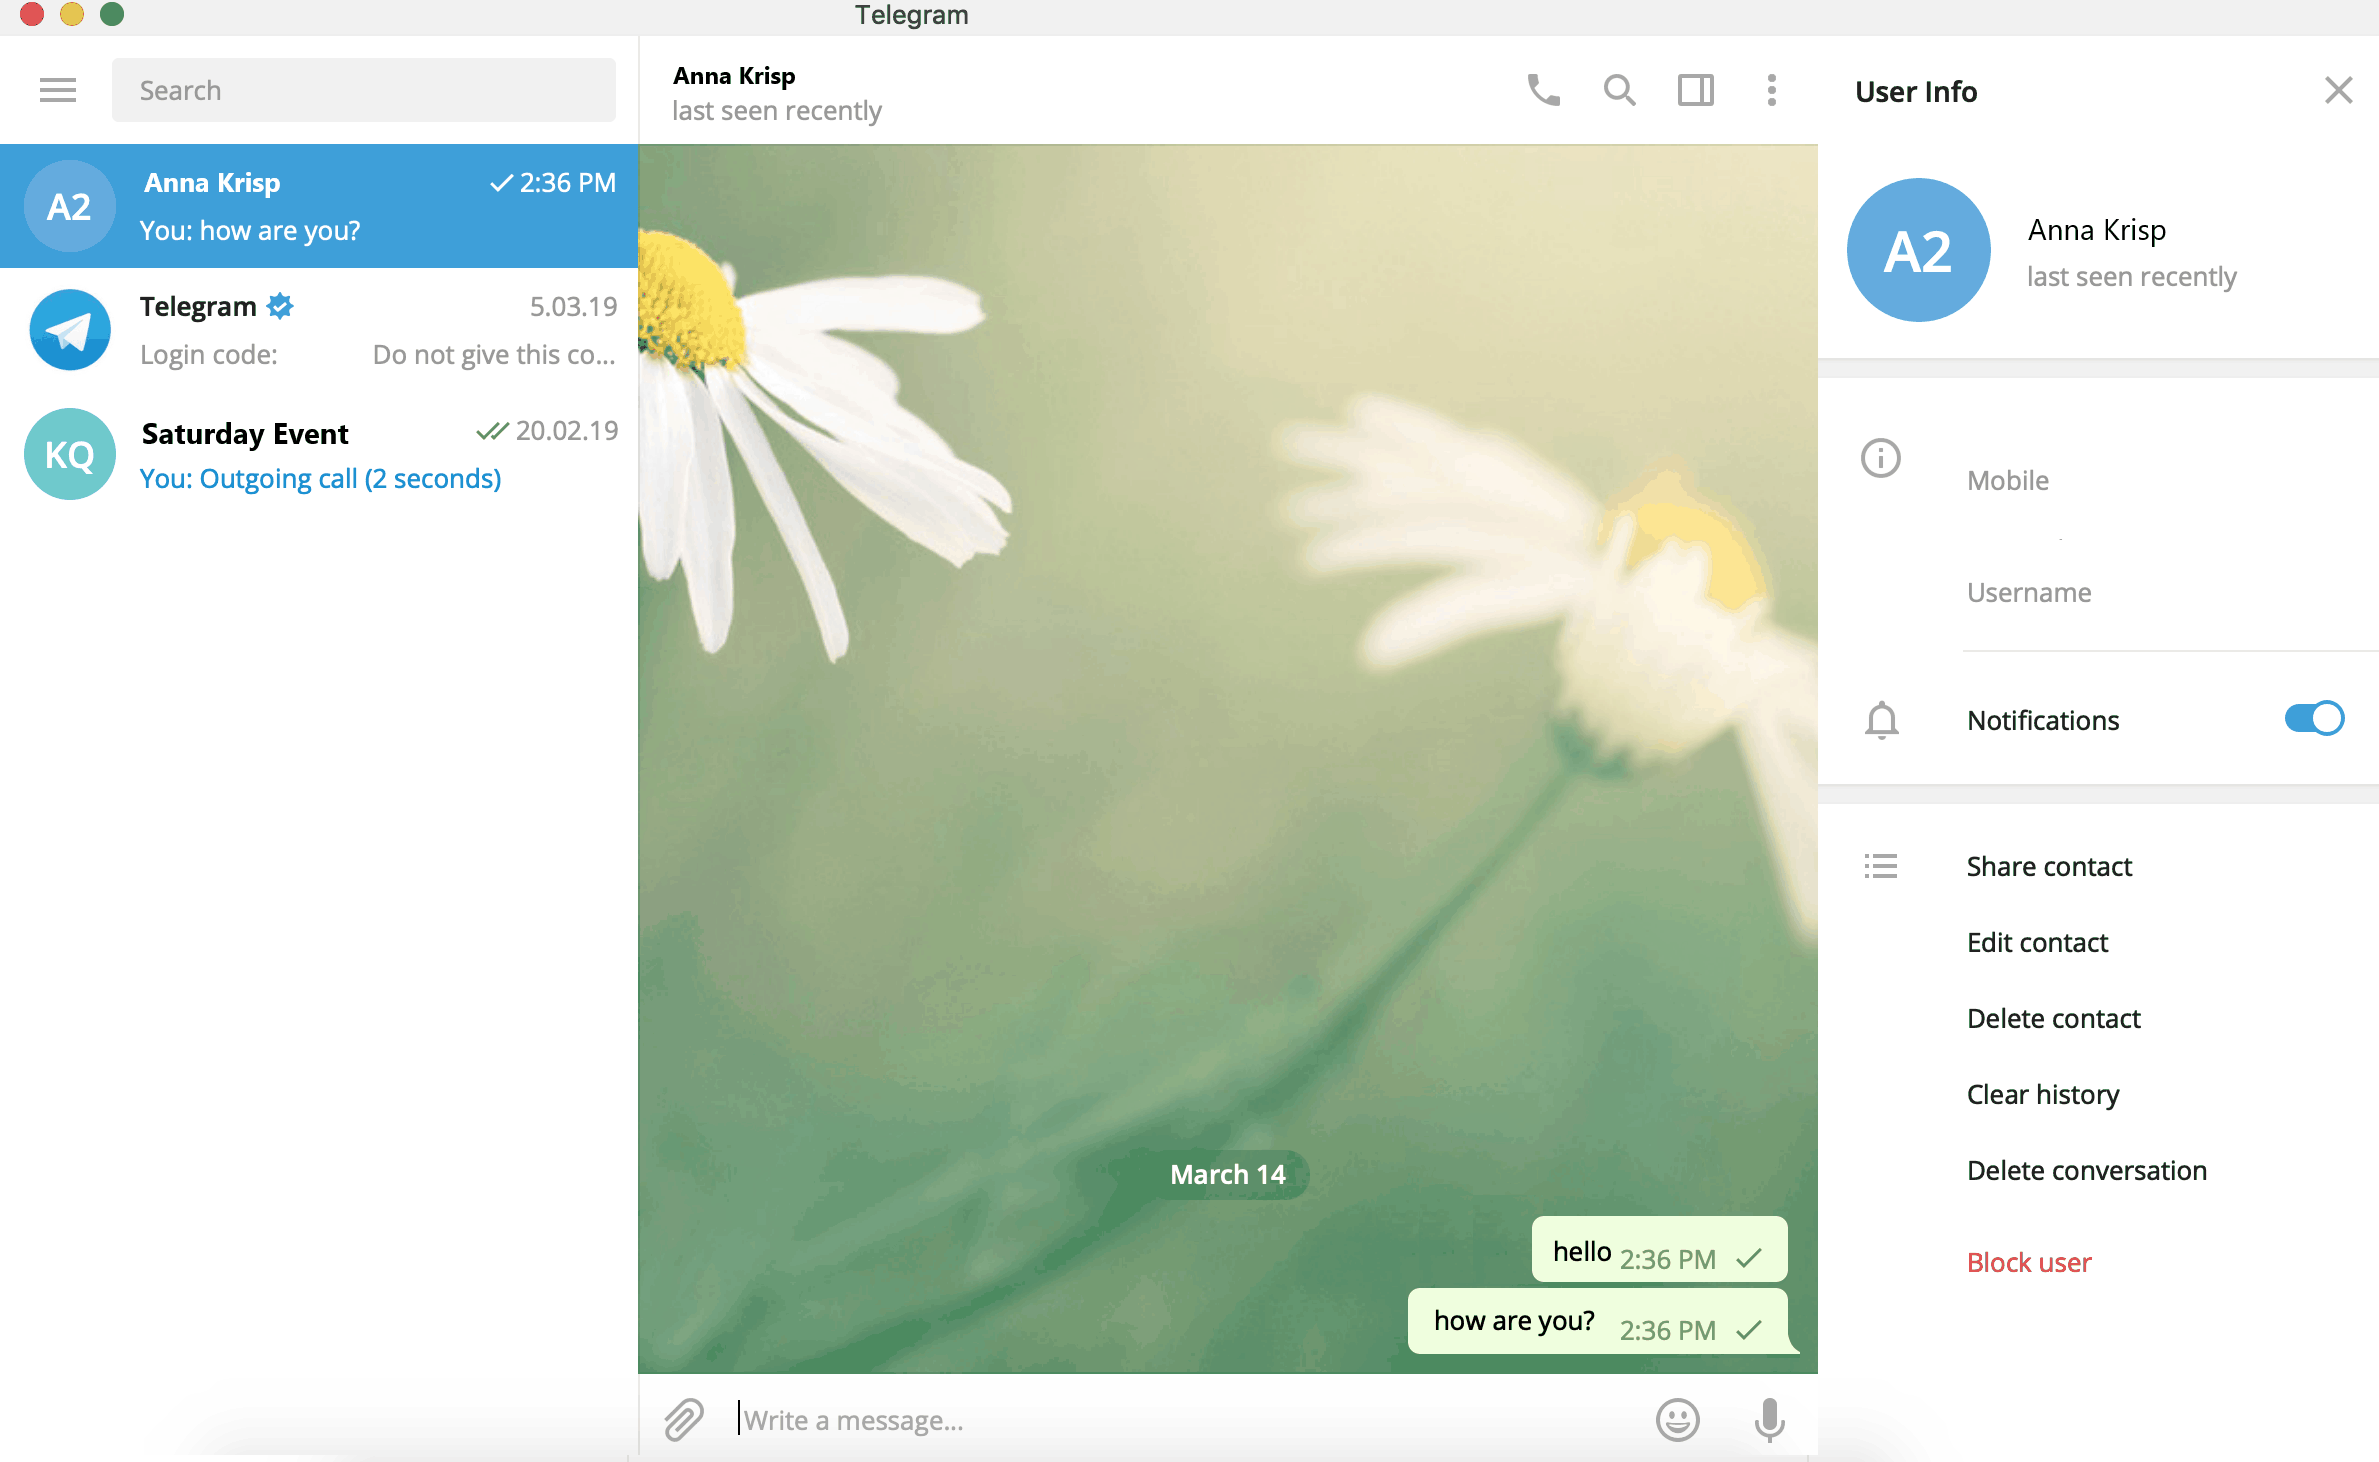Select Delete conversation option
The width and height of the screenshot is (2379, 1462).
point(2085,1170)
